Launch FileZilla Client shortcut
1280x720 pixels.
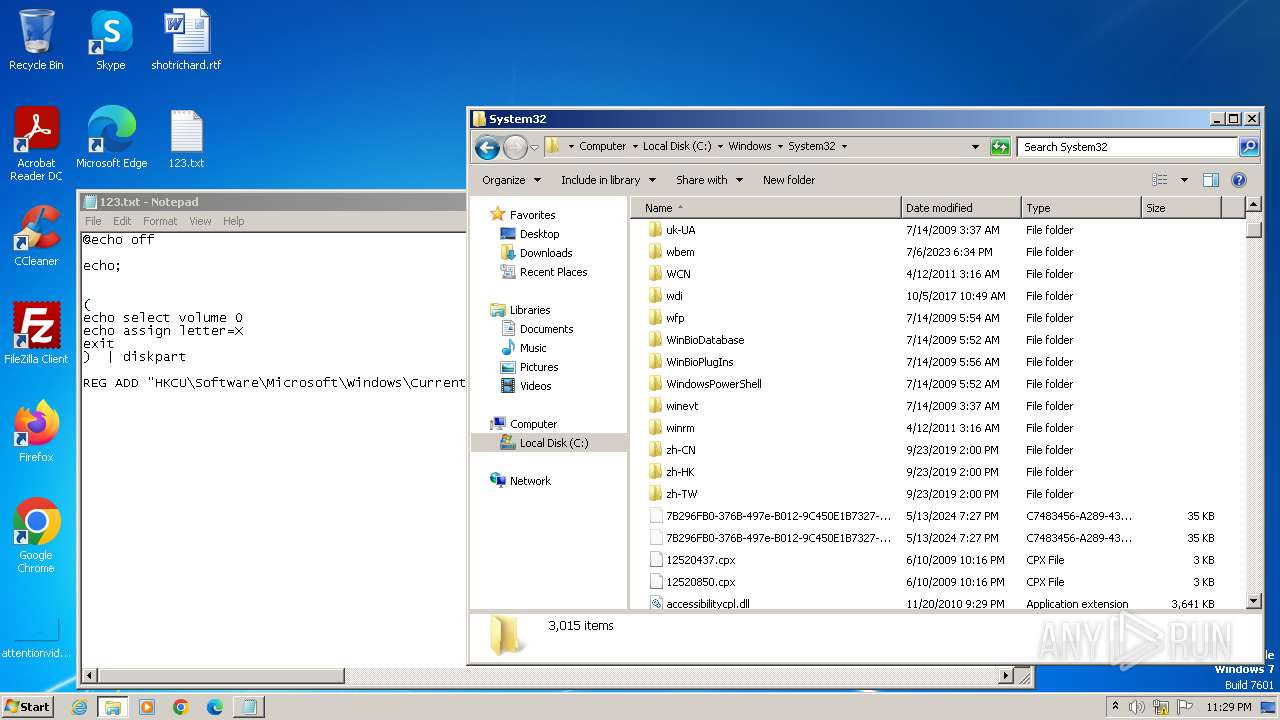36,334
